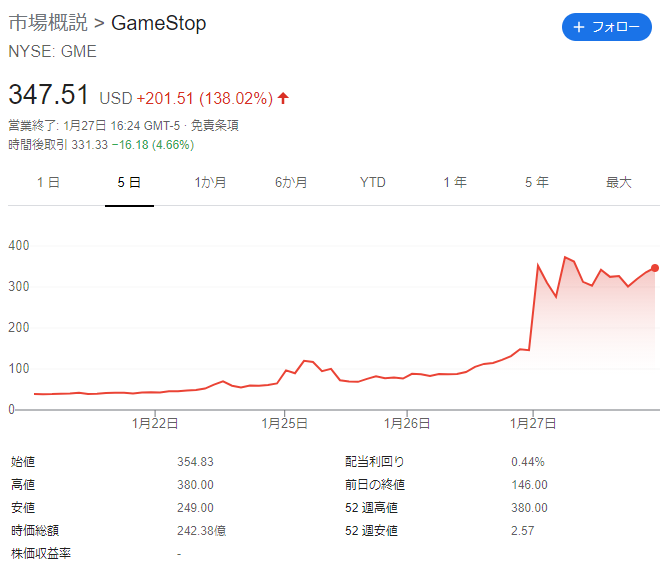Select the 1 日 range tab

pyautogui.click(x=48, y=183)
